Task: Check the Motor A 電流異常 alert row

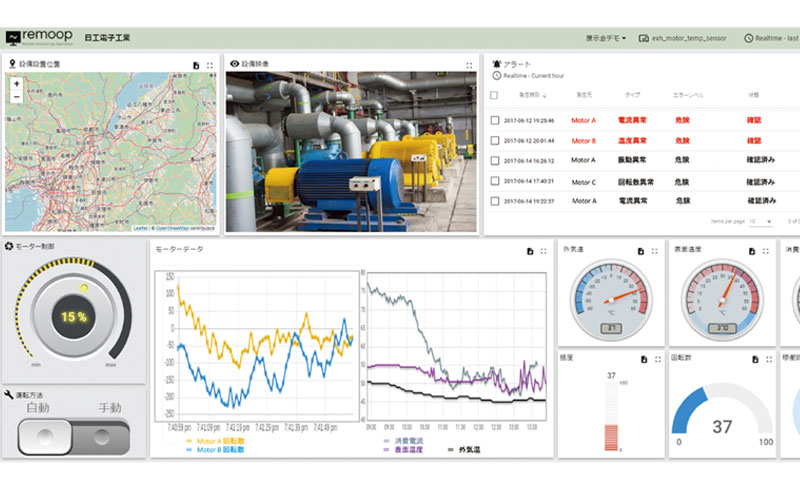Action: (x=495, y=120)
